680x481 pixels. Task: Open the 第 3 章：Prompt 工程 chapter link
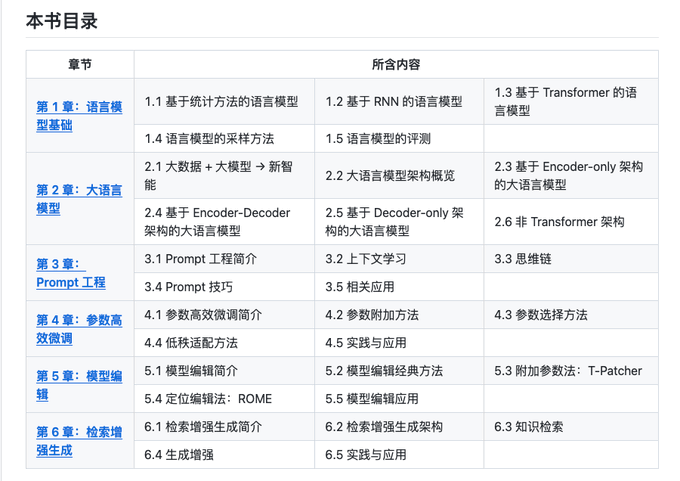[71, 273]
